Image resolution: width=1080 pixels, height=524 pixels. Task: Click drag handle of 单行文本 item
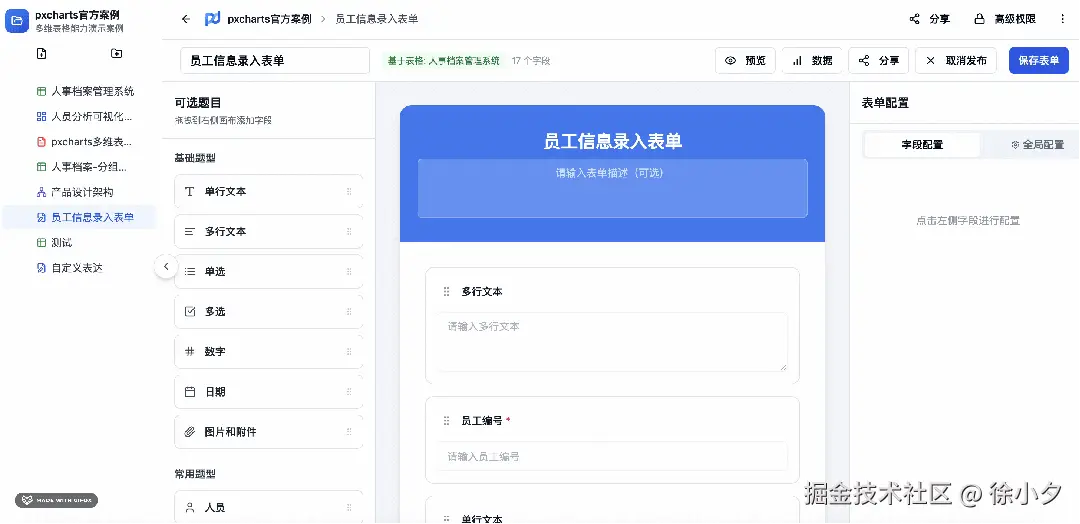[349, 191]
